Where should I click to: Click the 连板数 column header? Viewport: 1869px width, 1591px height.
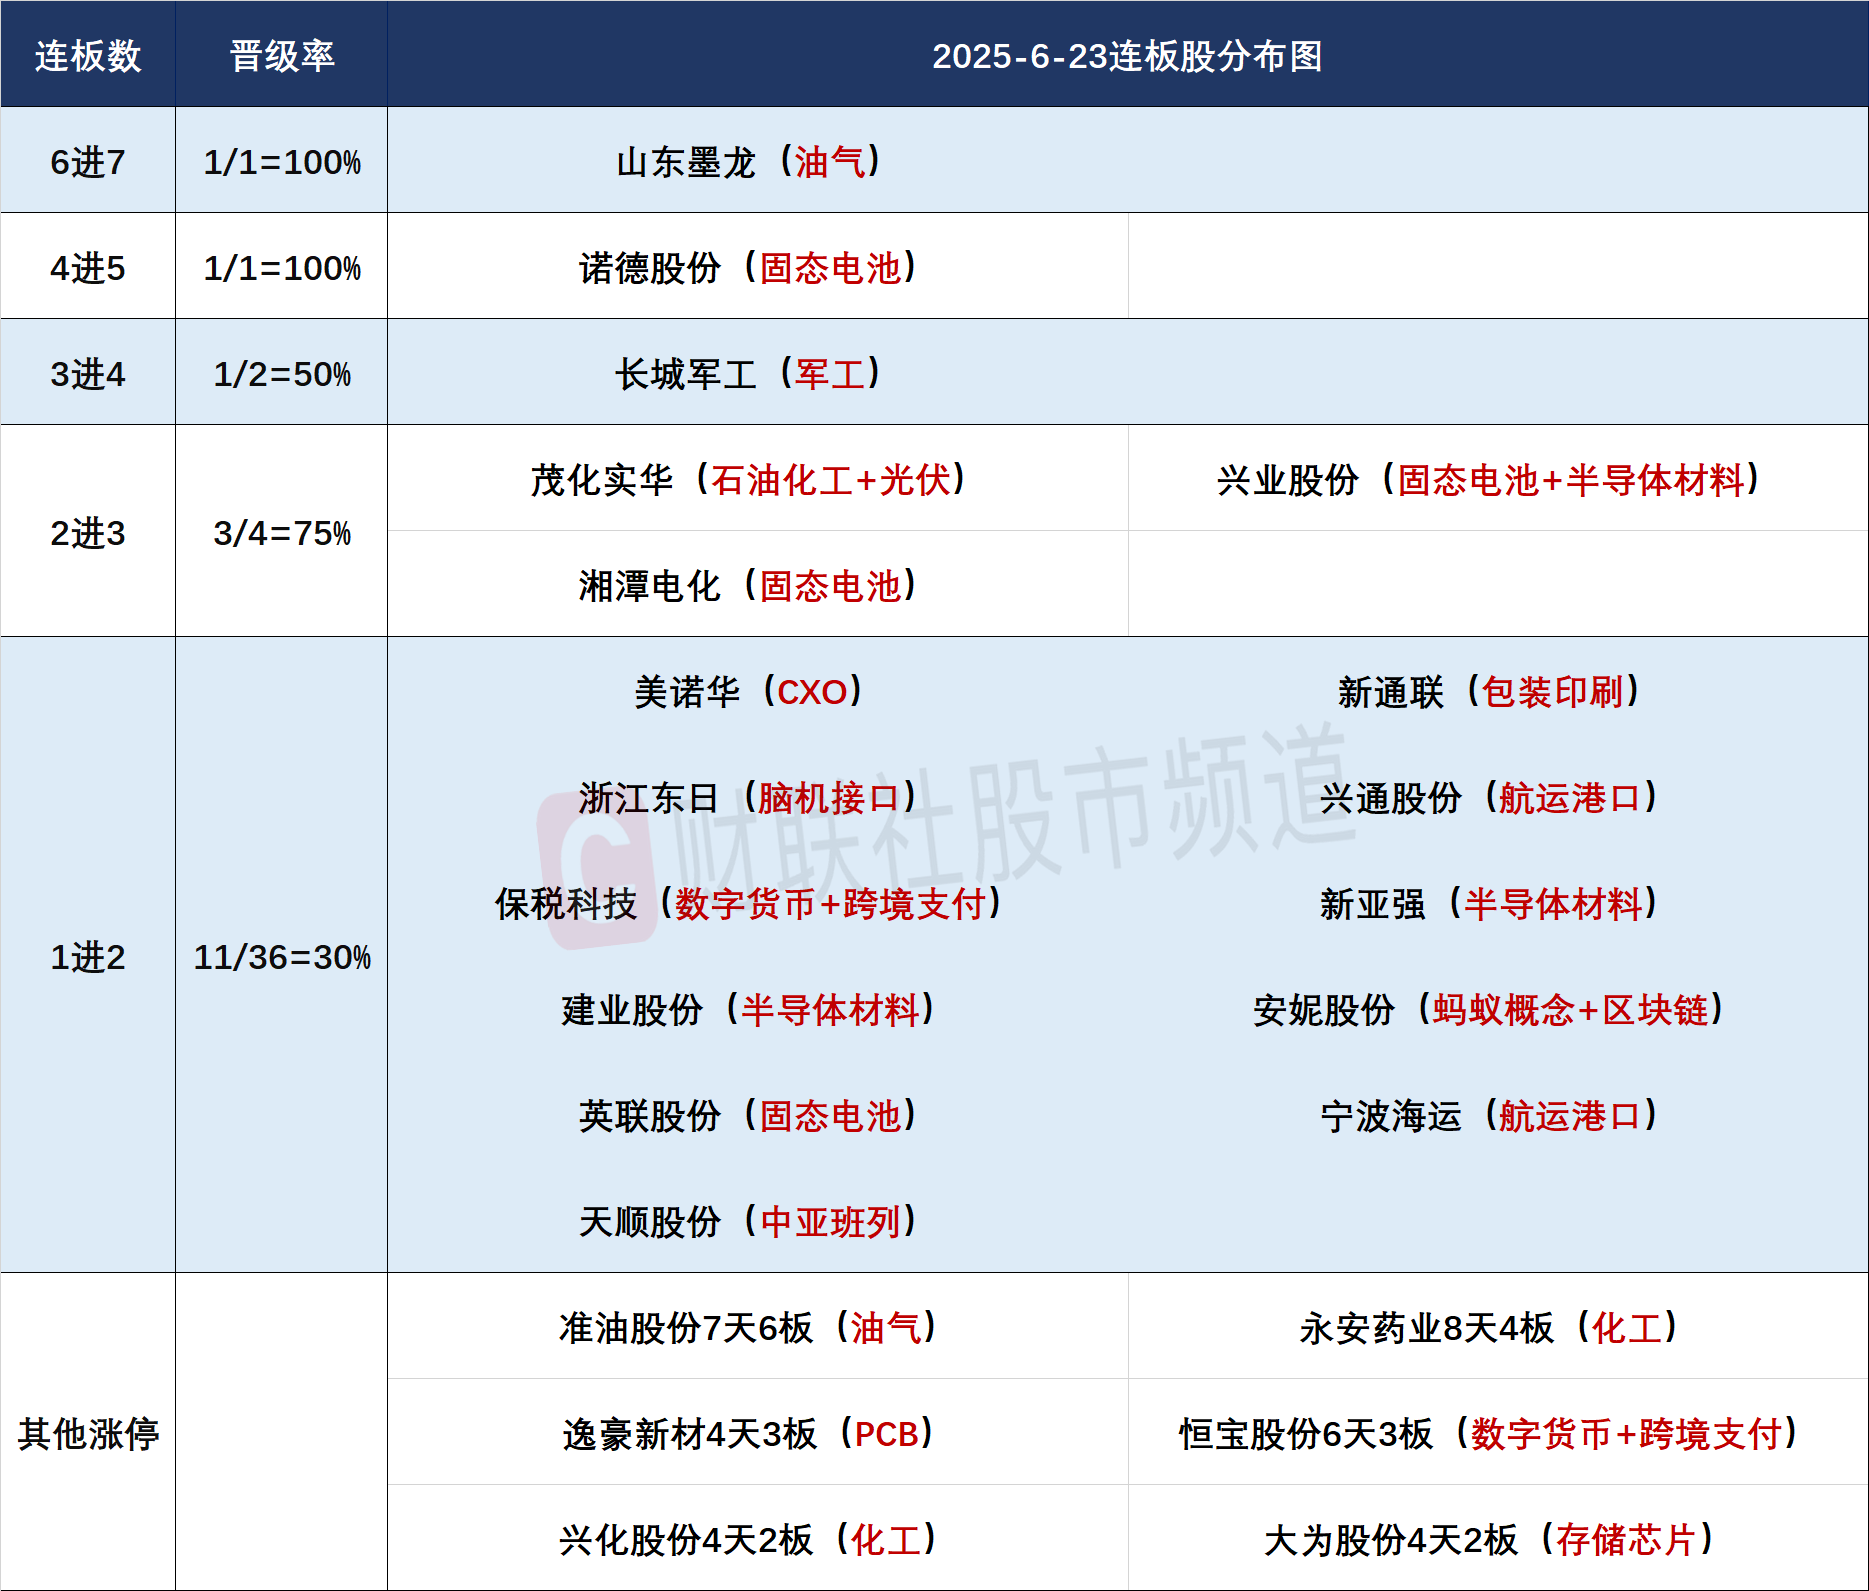pyautogui.click(x=88, y=54)
